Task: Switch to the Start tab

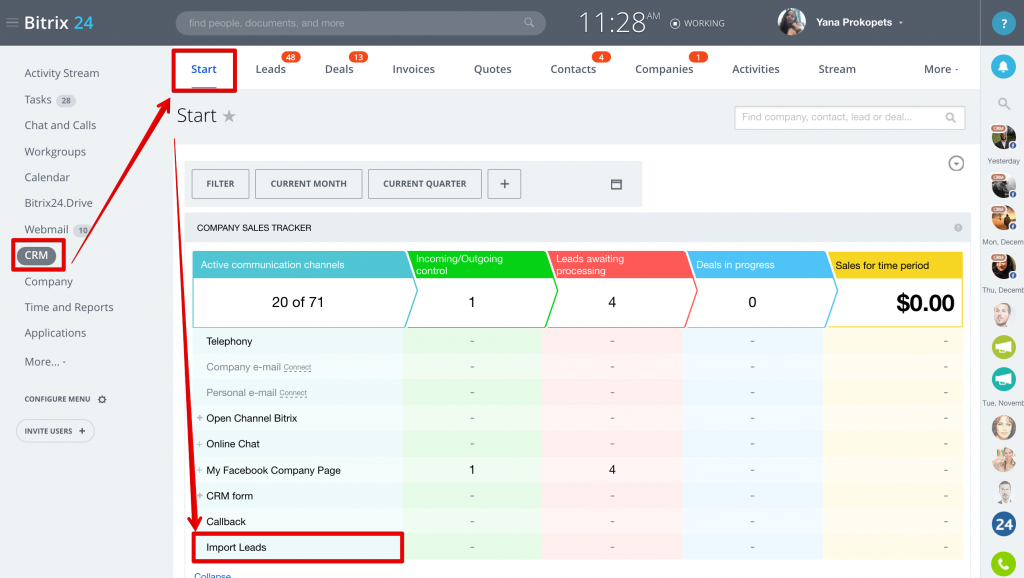Action: 204,69
